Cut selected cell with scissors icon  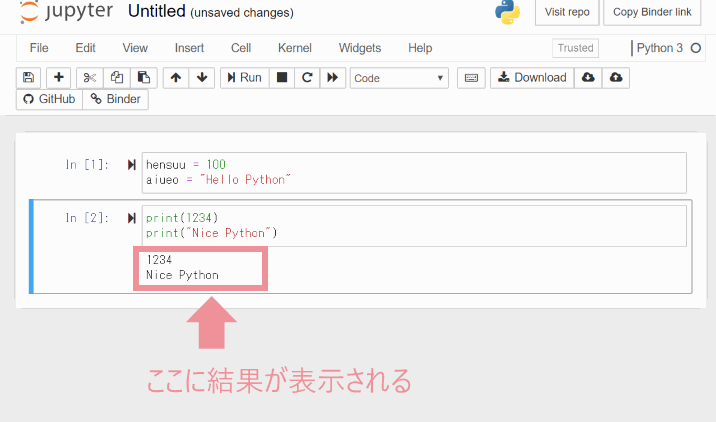89,78
